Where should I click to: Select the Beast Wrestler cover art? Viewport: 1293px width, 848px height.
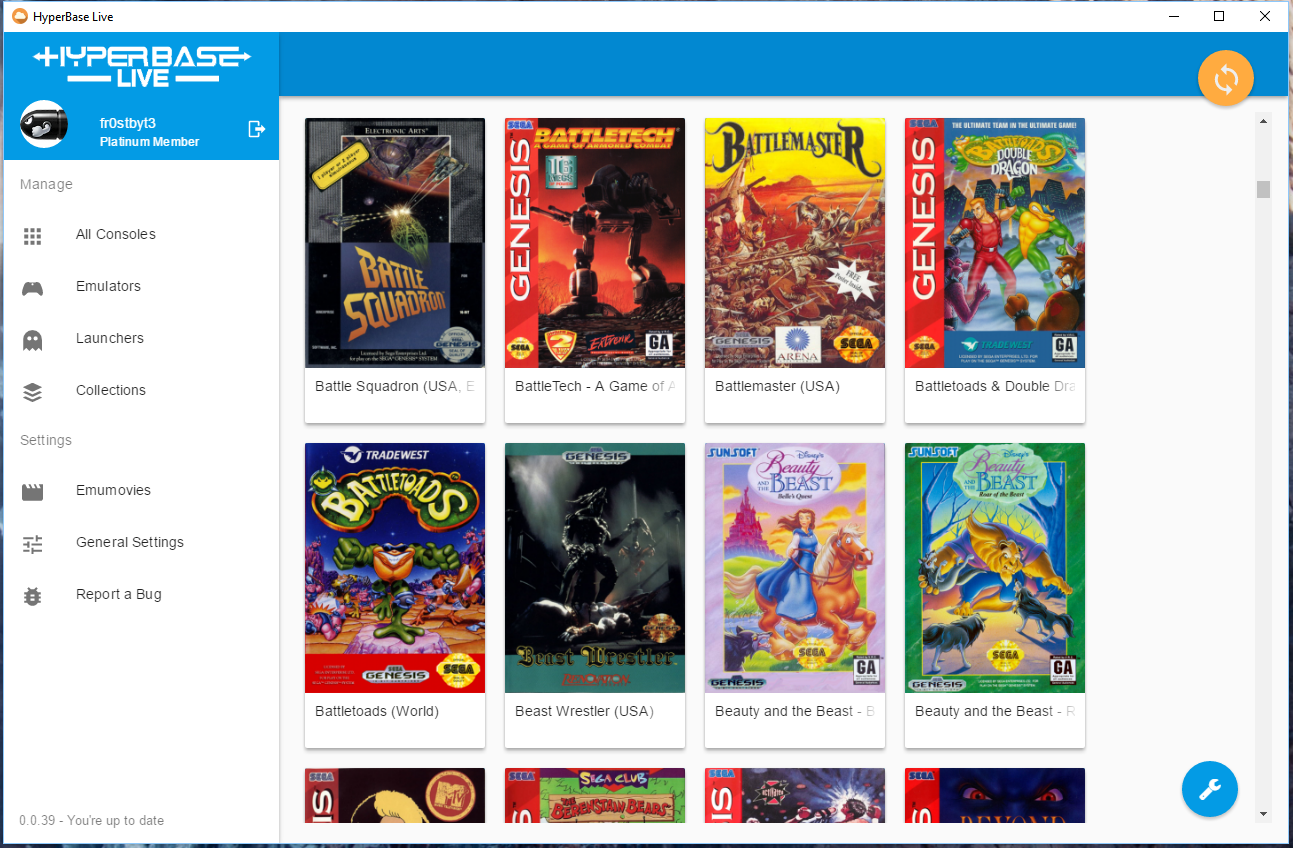(x=595, y=568)
